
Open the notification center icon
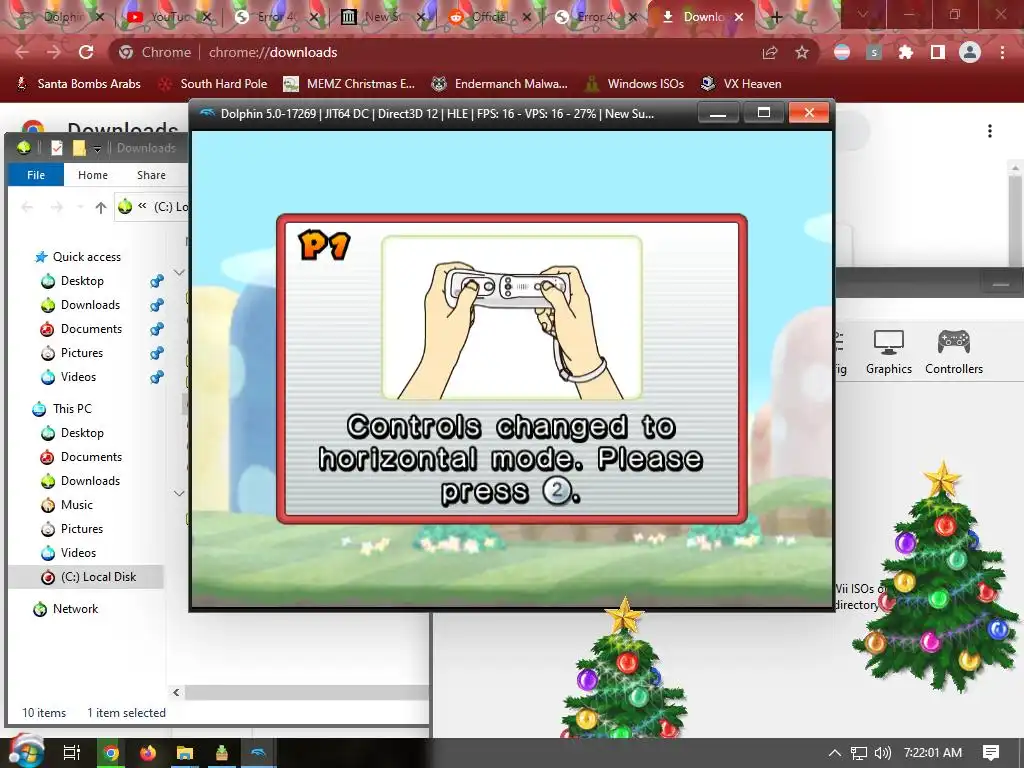tap(991, 753)
